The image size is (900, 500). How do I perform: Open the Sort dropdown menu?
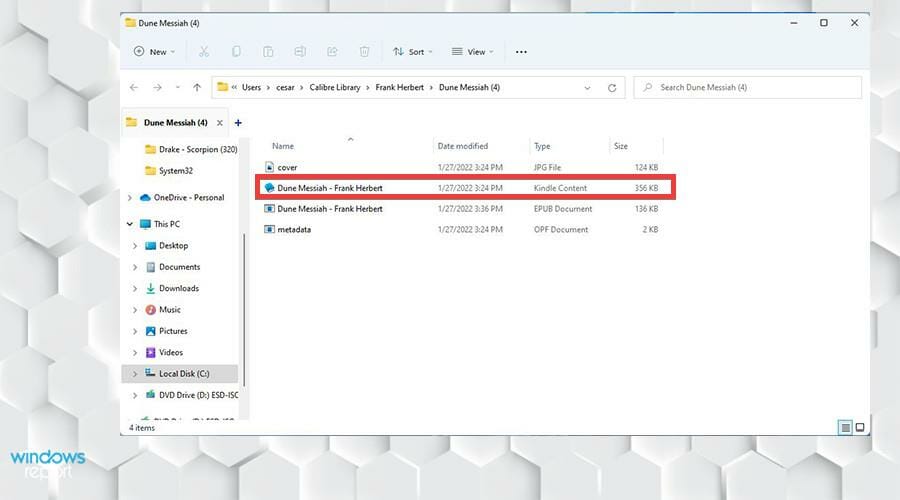pyautogui.click(x=413, y=52)
